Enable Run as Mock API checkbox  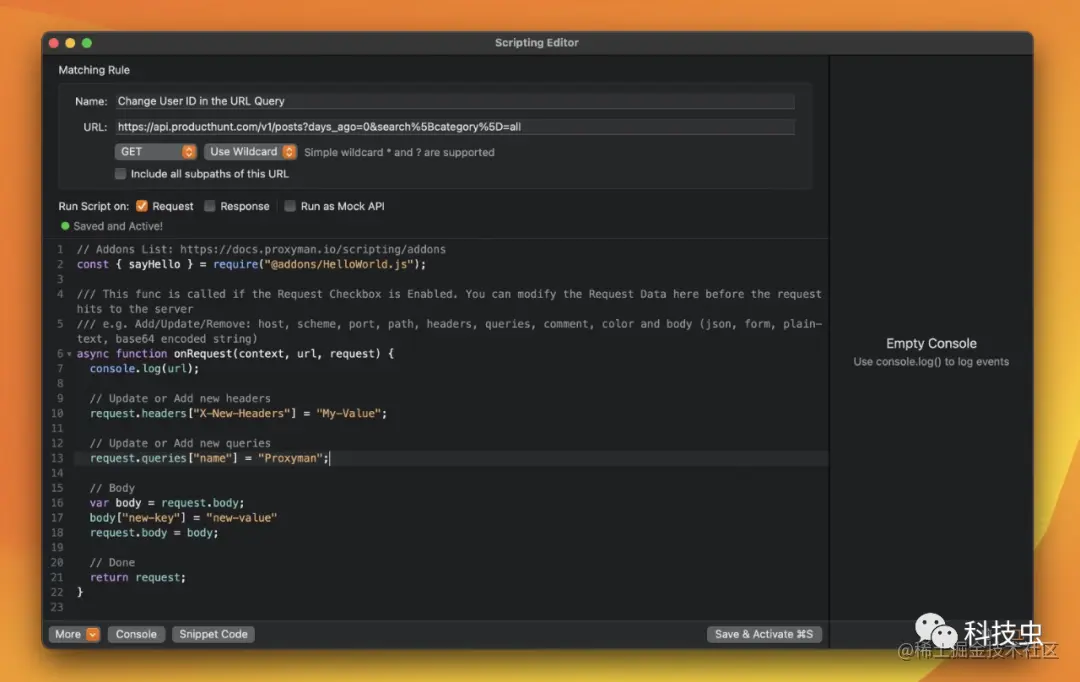coord(290,206)
